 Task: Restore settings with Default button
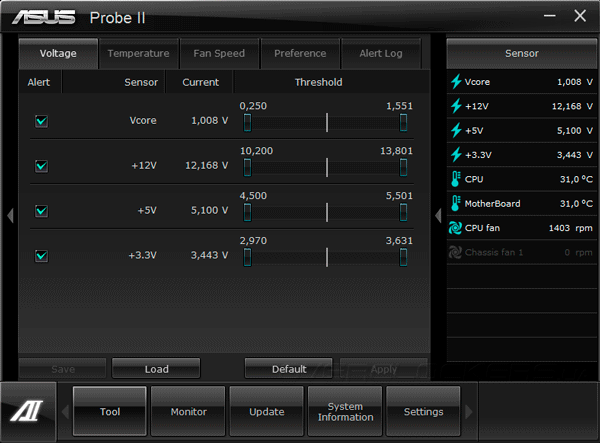pyautogui.click(x=289, y=369)
